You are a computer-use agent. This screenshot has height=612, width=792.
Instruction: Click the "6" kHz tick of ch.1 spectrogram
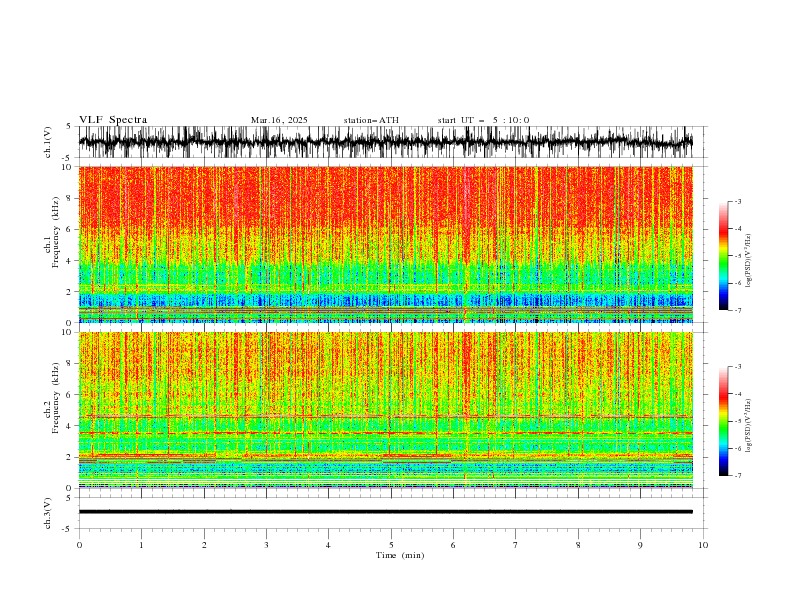(x=70, y=230)
